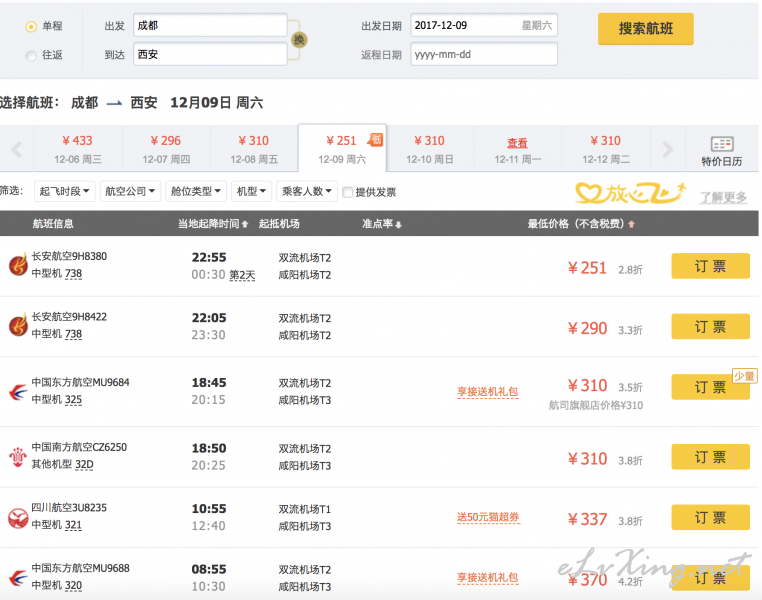Select the 12-10 周日 ¥310 date tab
The height and width of the screenshot is (600, 762).
[x=430, y=149]
